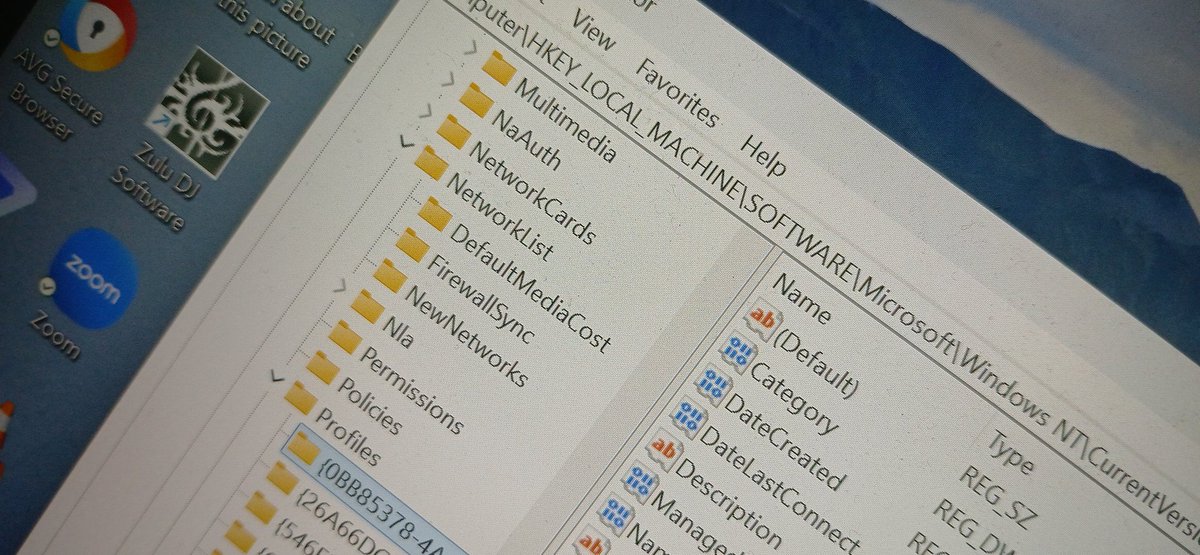
Task: Select the Multimedia key label
Action: pyautogui.click(x=566, y=120)
